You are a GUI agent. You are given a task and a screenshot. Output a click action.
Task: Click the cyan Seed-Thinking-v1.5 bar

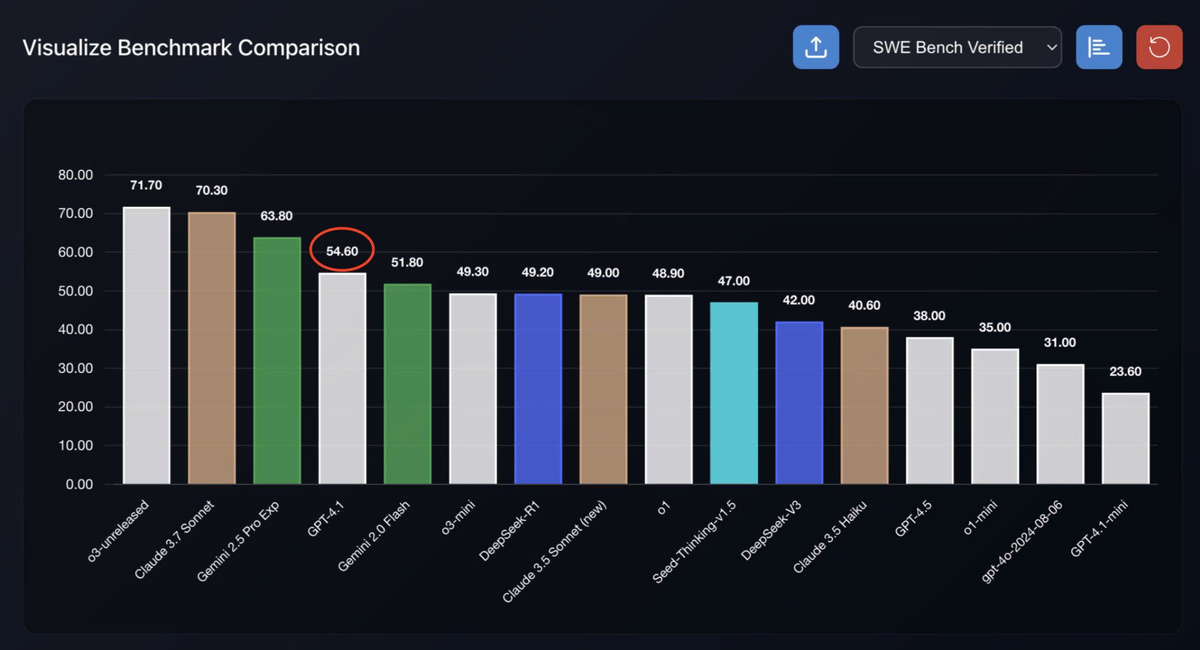click(x=734, y=393)
